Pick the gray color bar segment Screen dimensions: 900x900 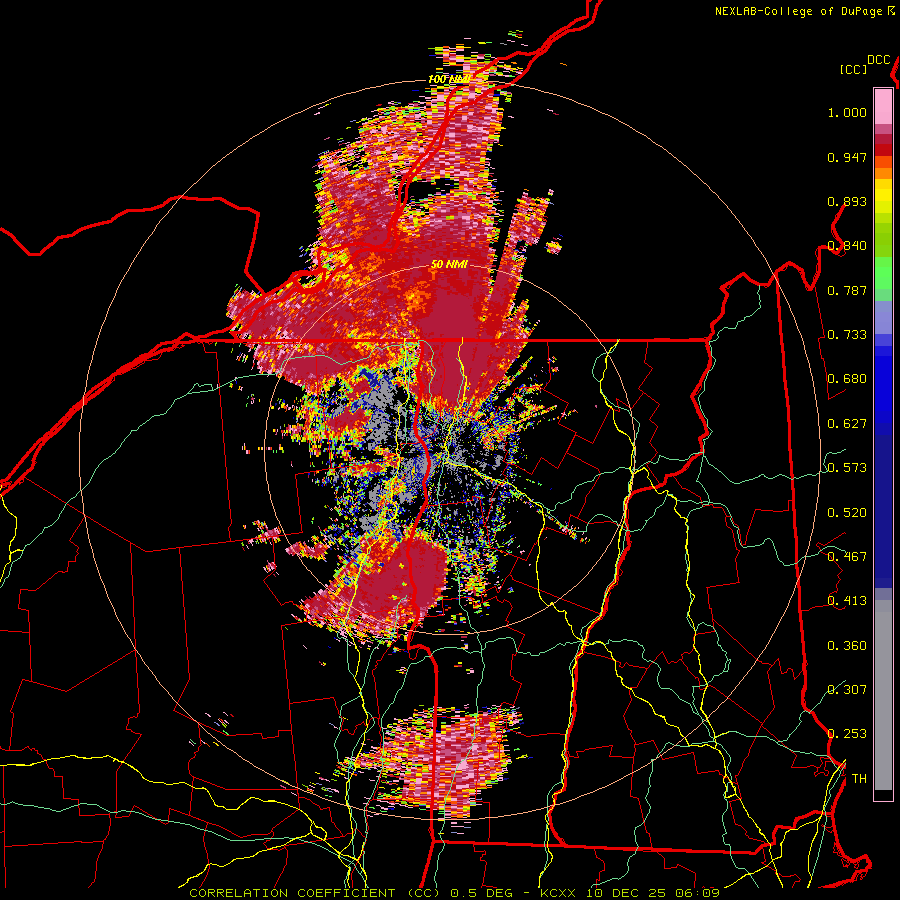click(883, 695)
